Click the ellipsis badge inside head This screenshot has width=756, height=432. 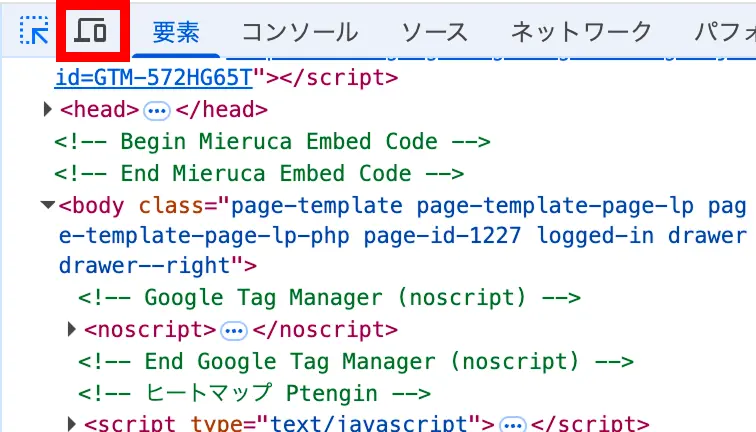point(157,111)
